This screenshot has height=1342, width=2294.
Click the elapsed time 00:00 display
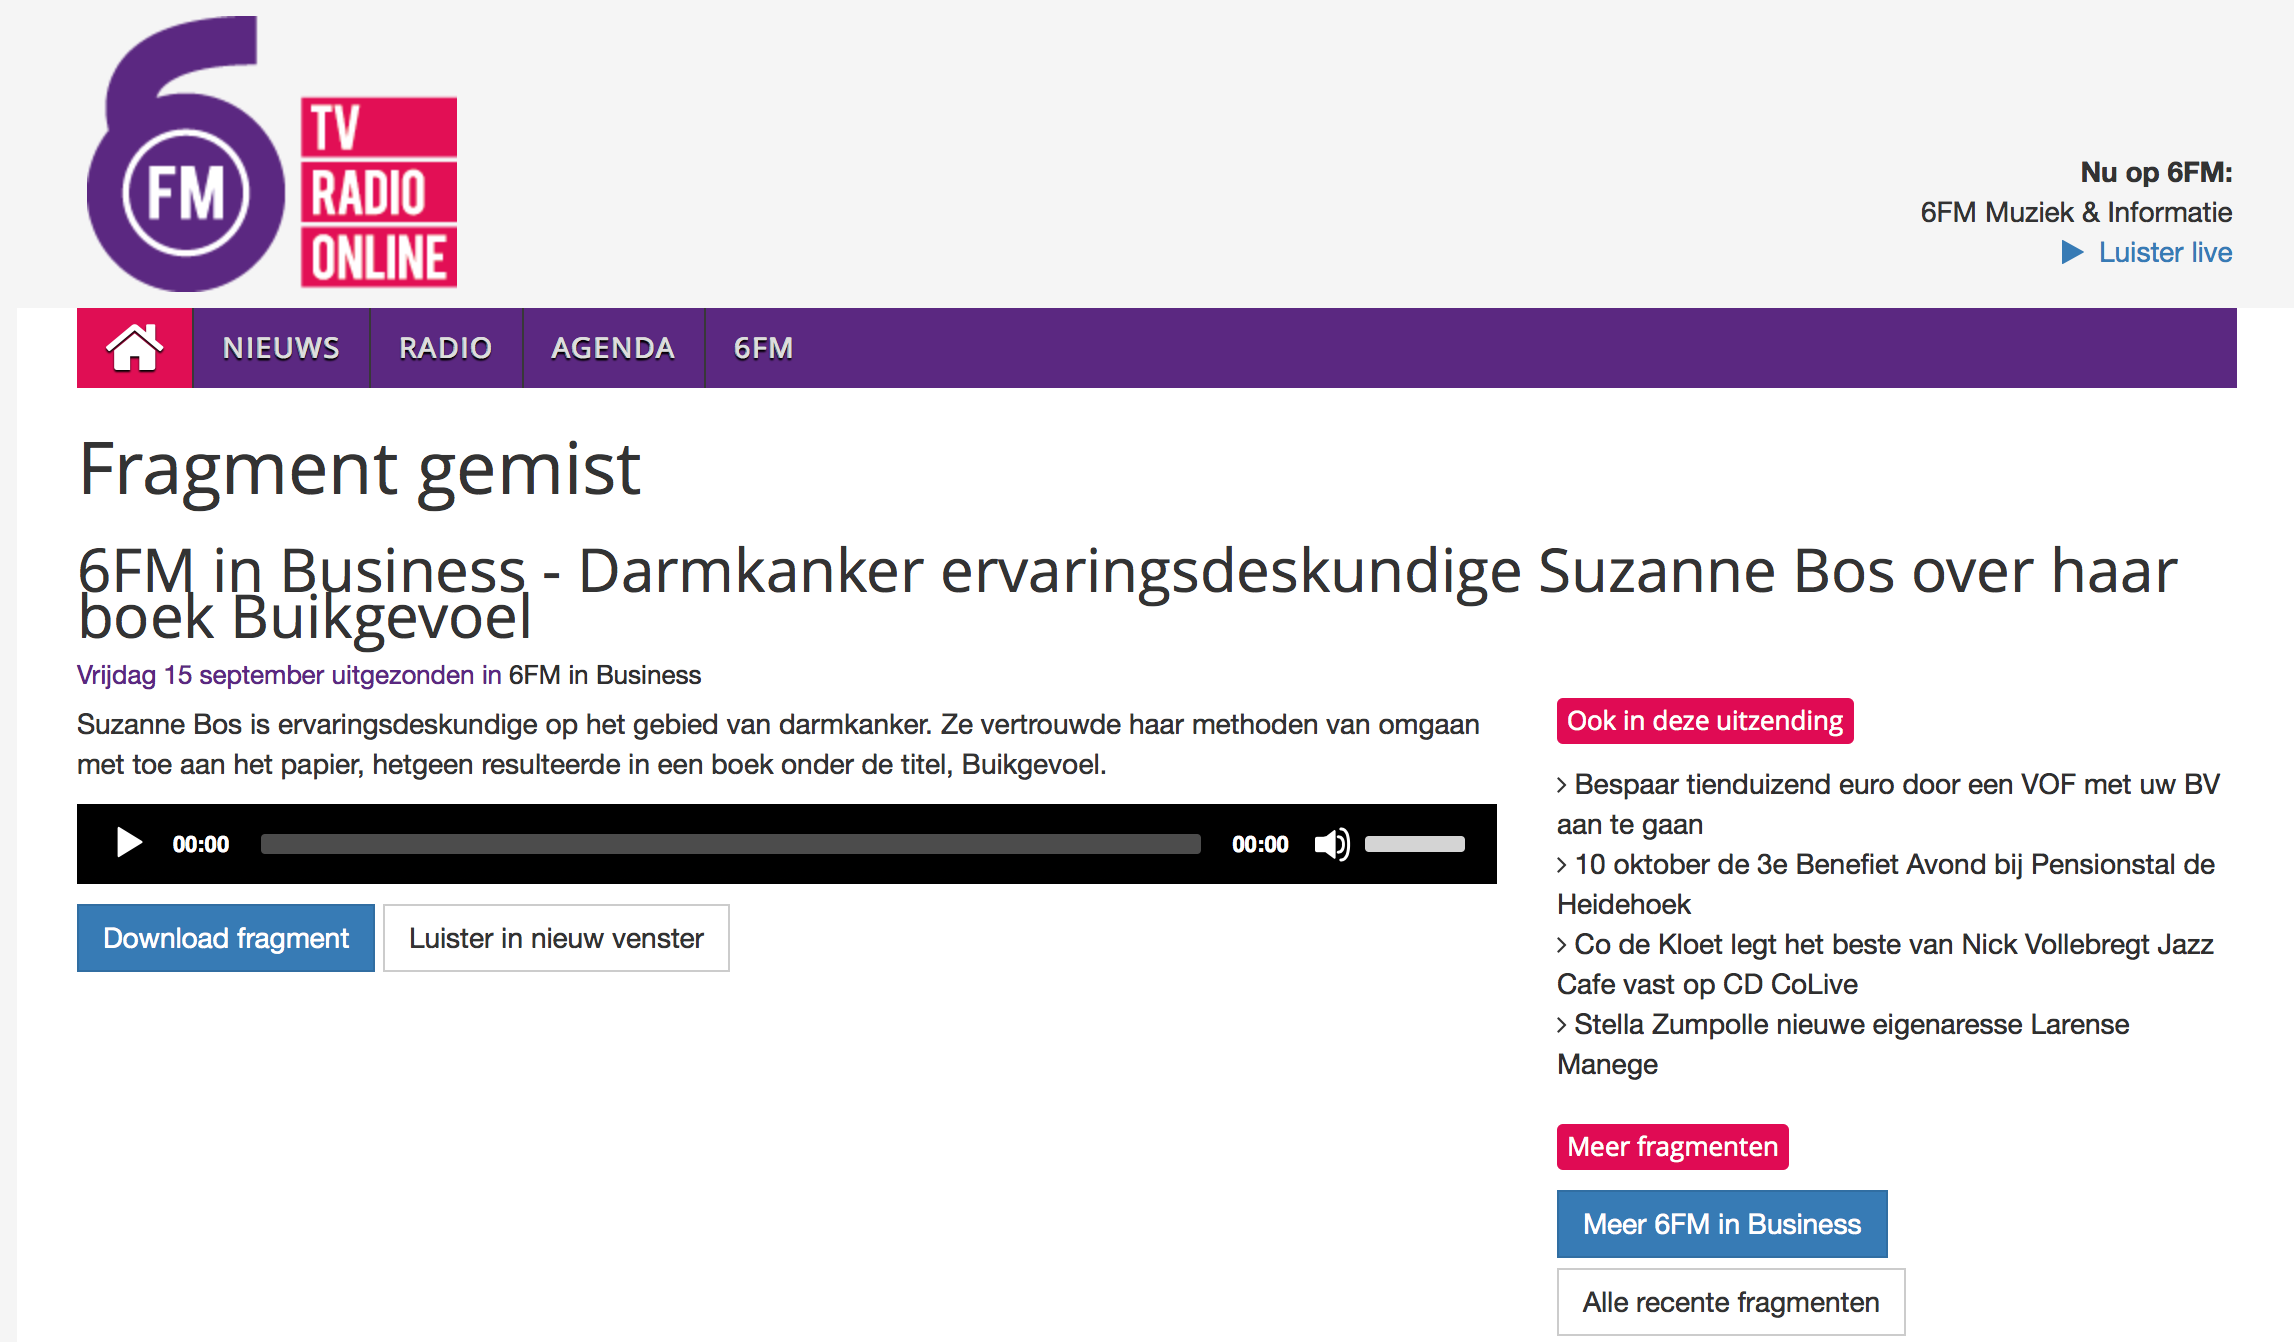click(201, 844)
